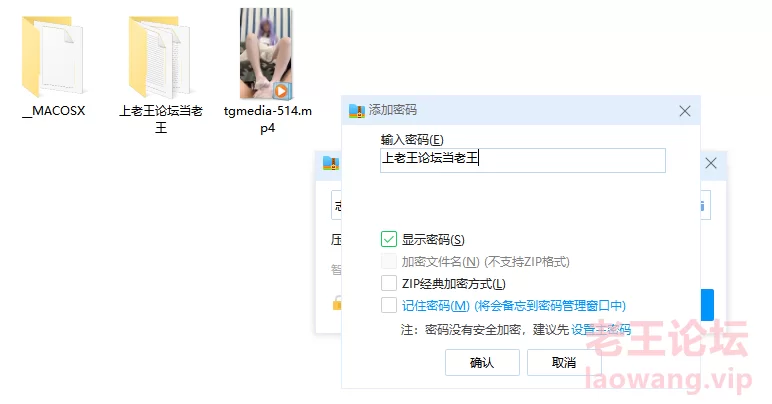772x404 pixels.
Task: Close the 添加密码 dialog
Action: click(x=684, y=111)
